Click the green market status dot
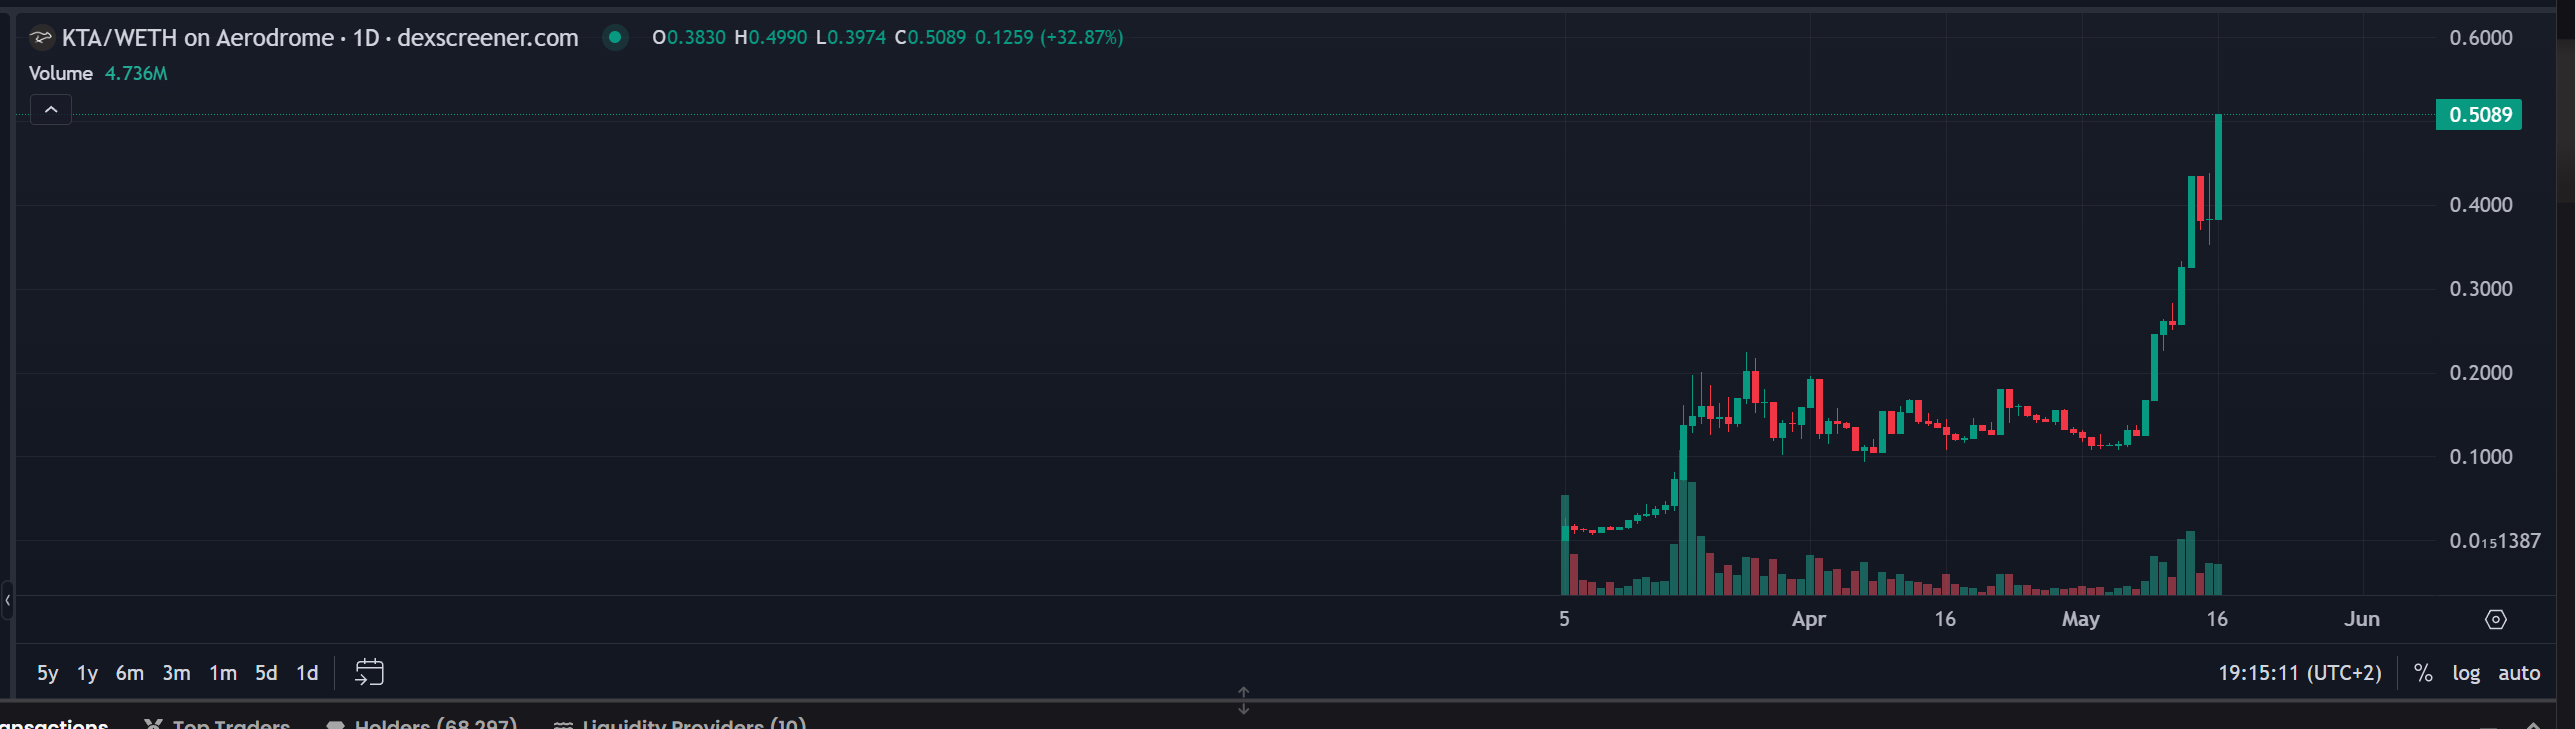The height and width of the screenshot is (729, 2575). [615, 38]
